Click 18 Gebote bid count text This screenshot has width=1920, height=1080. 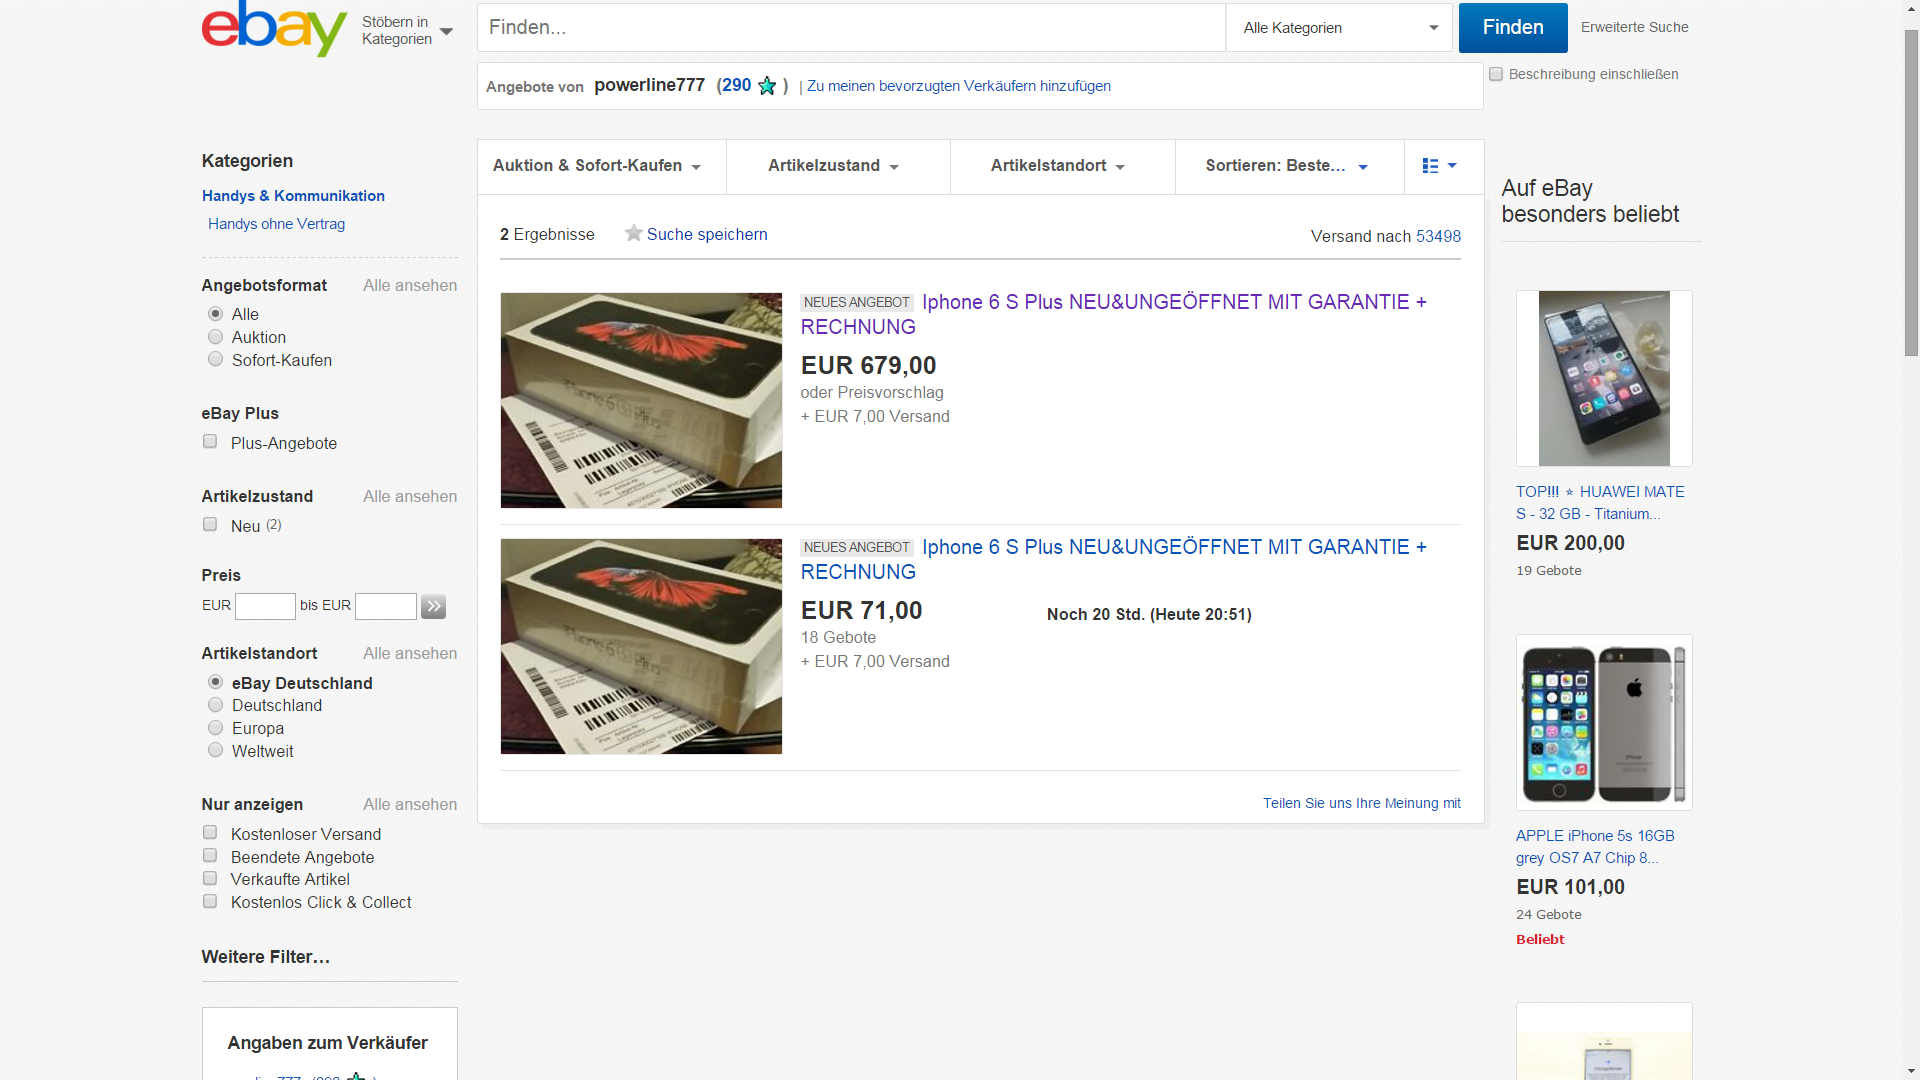pyautogui.click(x=838, y=638)
